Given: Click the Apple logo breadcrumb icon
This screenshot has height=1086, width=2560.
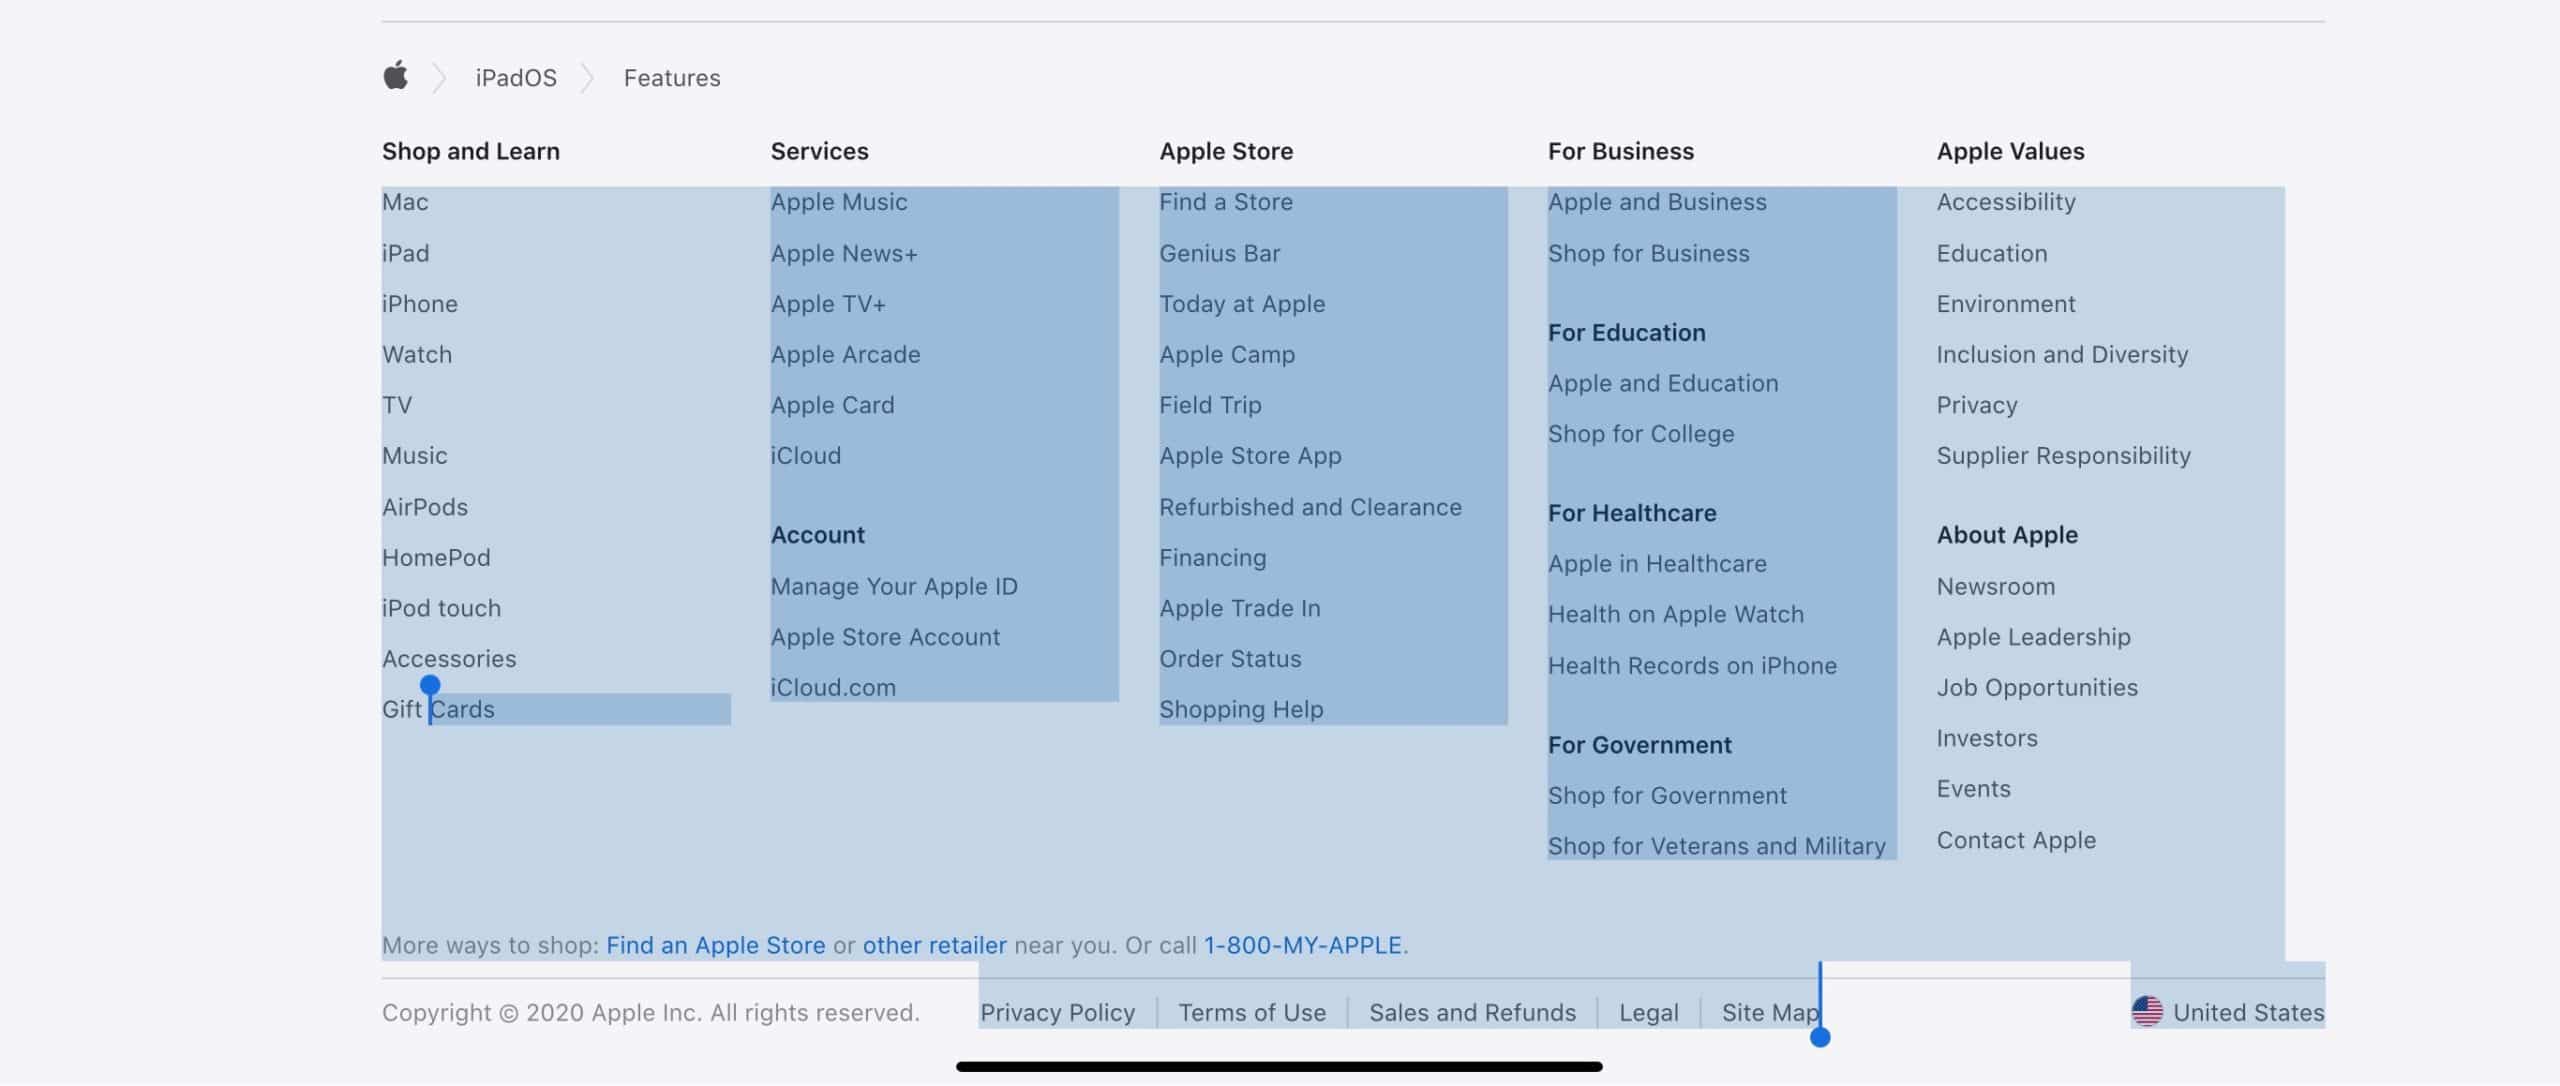Looking at the screenshot, I should point(396,76).
